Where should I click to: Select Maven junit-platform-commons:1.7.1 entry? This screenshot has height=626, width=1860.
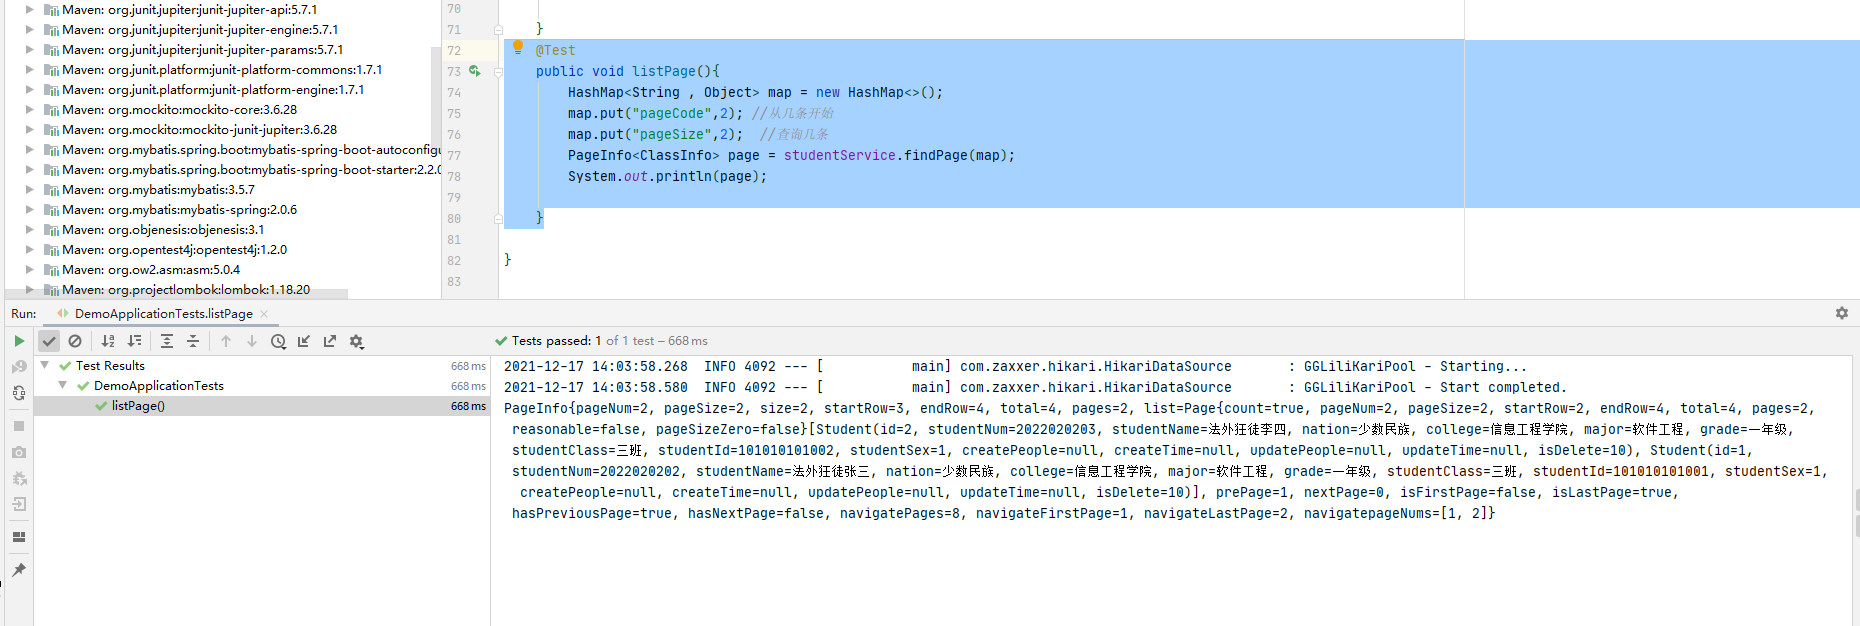222,69
